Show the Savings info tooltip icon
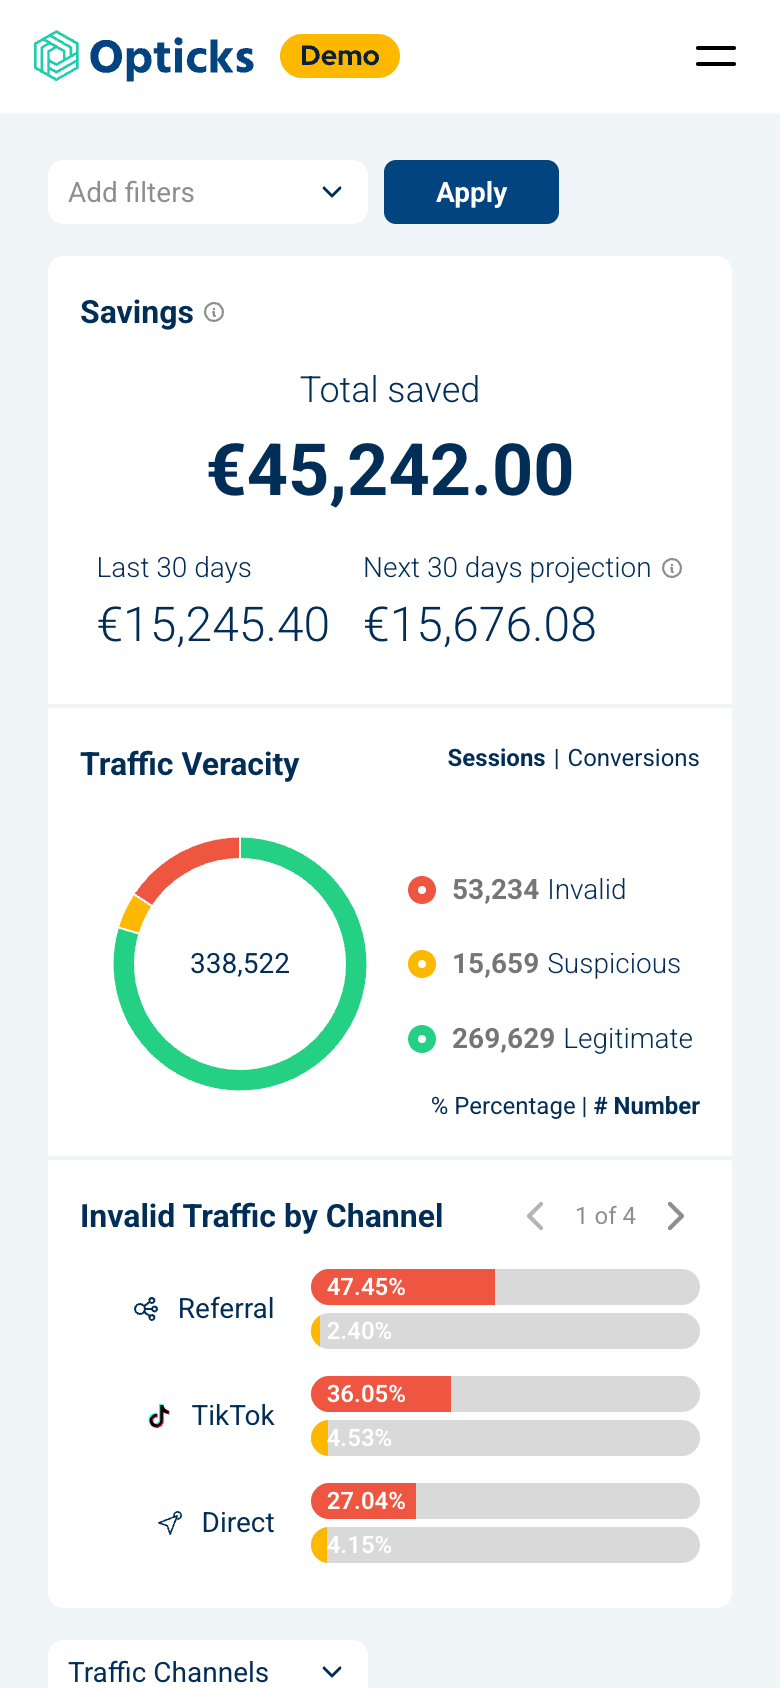Screen dimensions: 780x1688 (x=214, y=312)
